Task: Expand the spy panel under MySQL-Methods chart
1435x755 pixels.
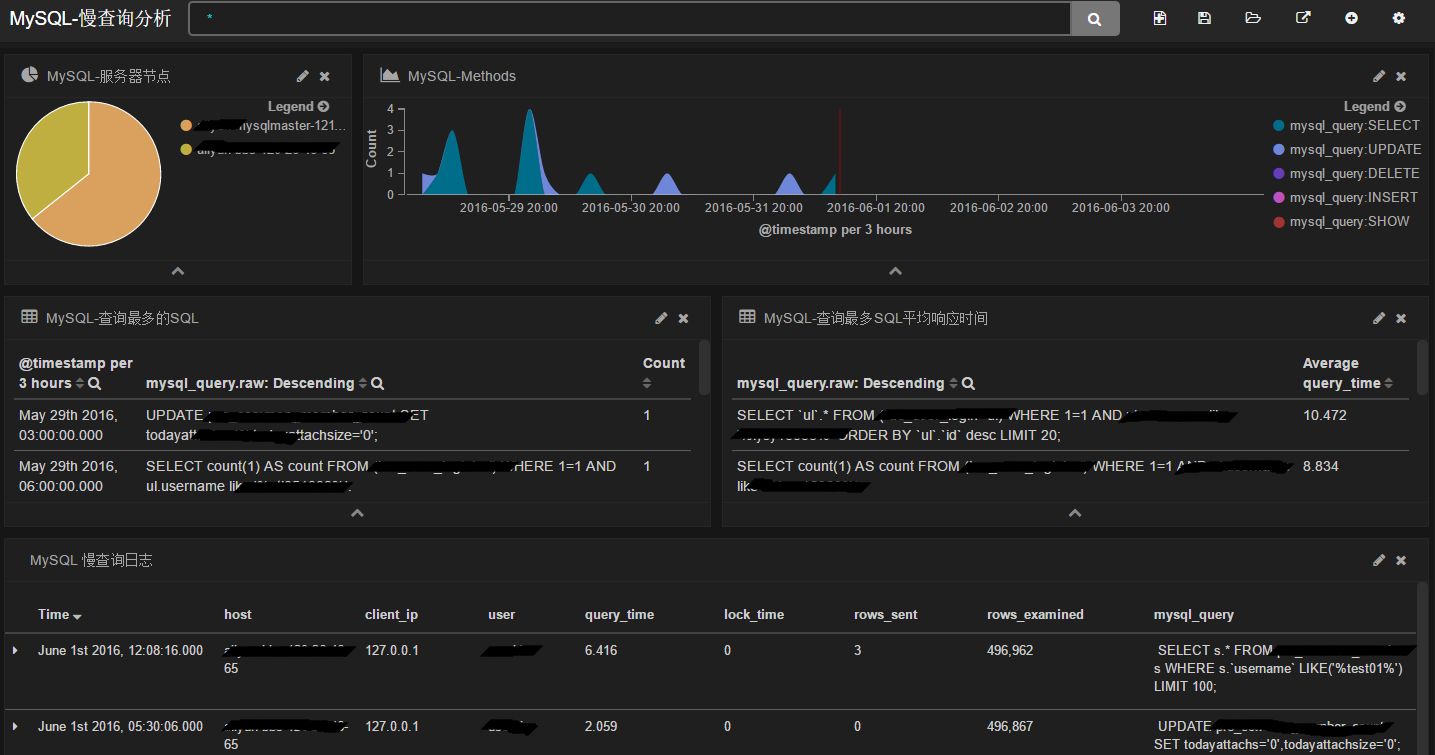Action: 896,271
